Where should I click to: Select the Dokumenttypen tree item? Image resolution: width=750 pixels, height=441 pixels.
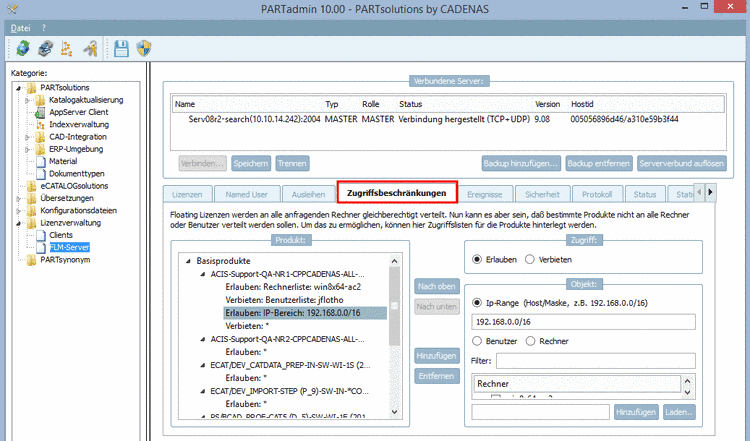tap(77, 174)
